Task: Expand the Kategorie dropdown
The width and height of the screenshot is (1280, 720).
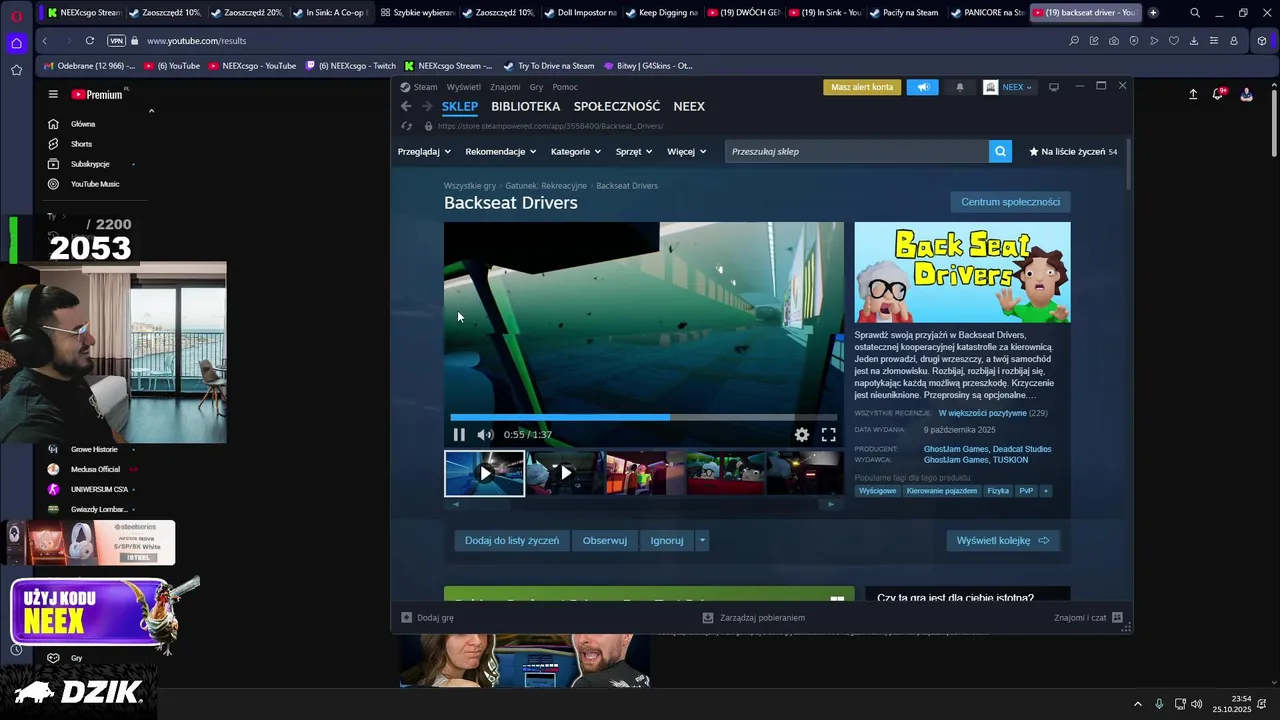Action: (576, 151)
